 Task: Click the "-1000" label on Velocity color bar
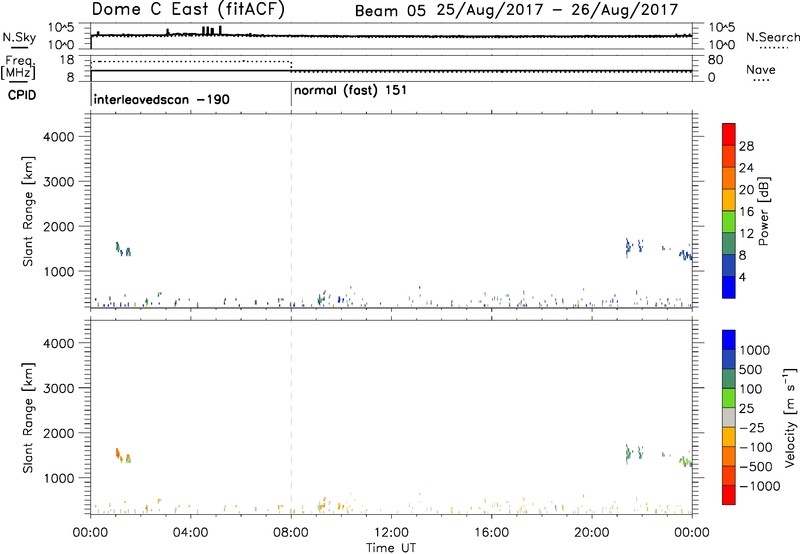point(760,486)
